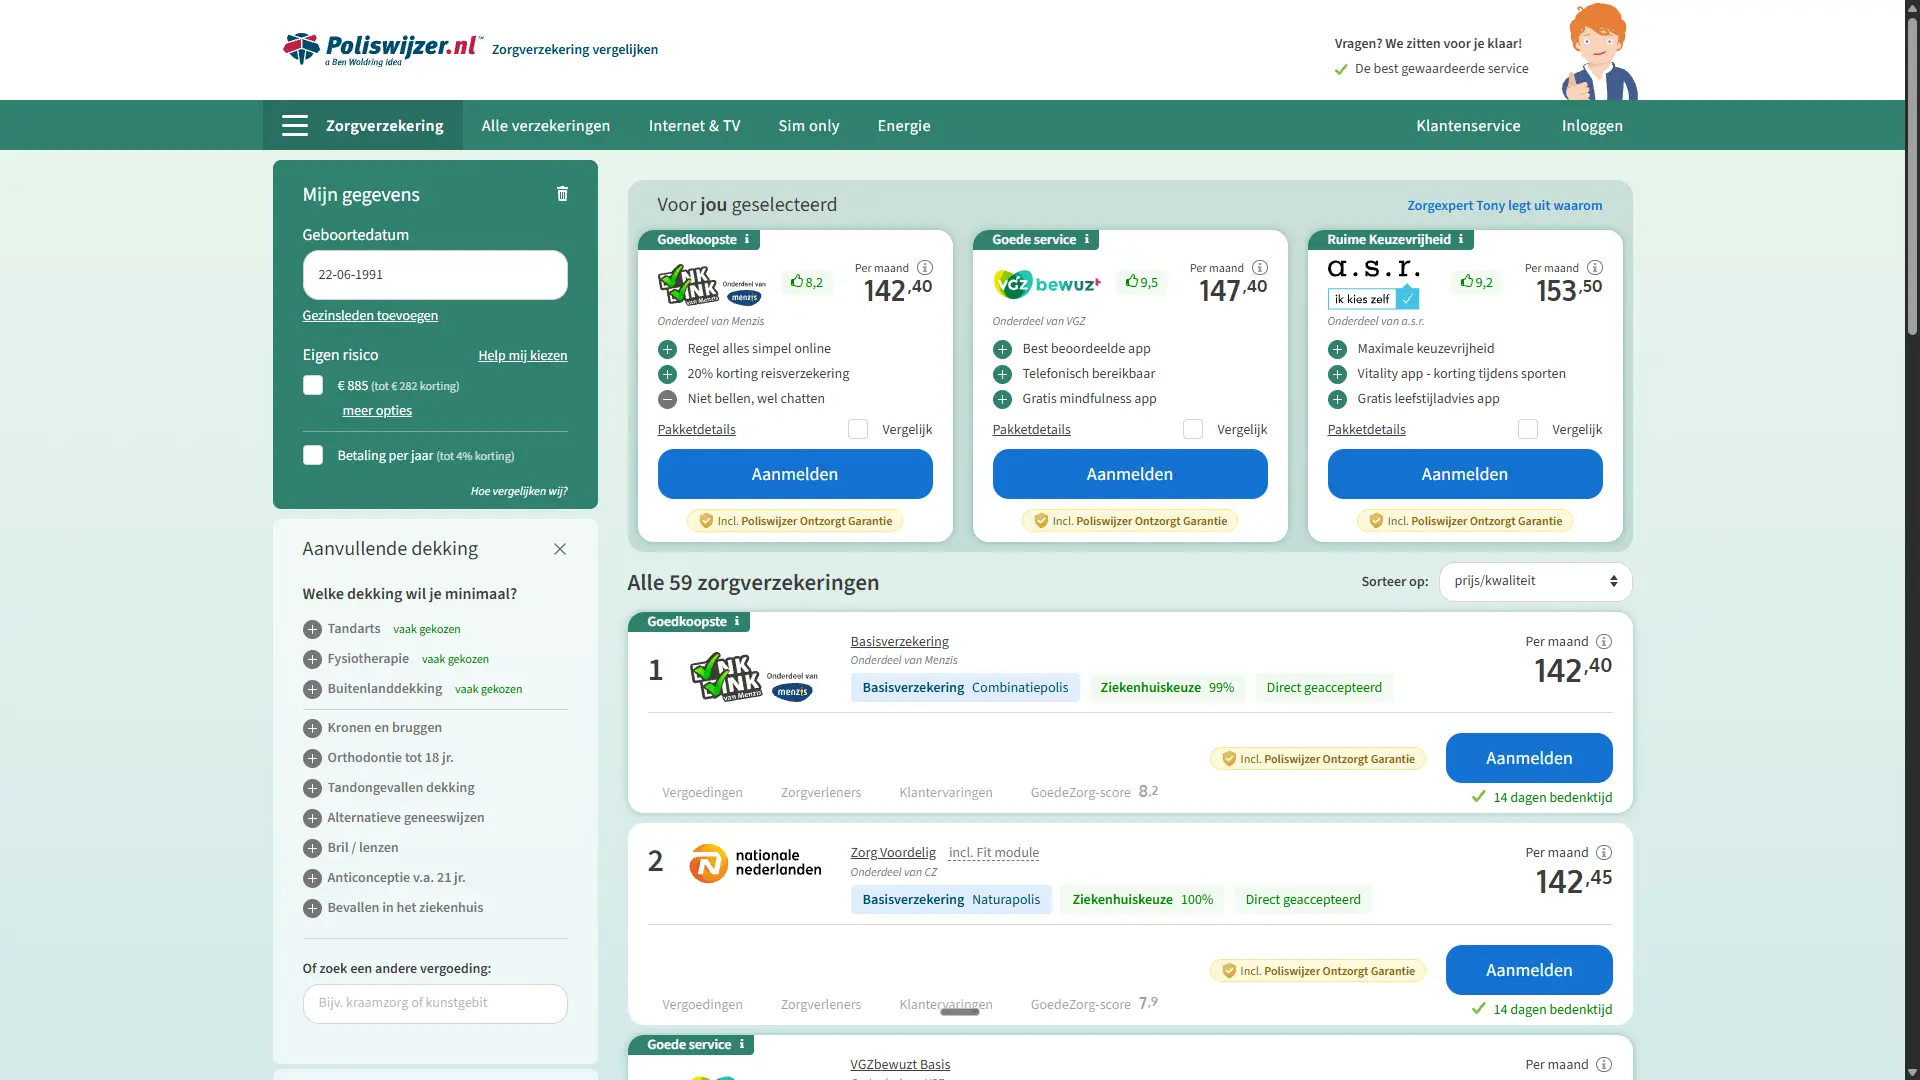Open info icon beside 153,50 Per maand
This screenshot has height=1080, width=1920.
coord(1595,268)
